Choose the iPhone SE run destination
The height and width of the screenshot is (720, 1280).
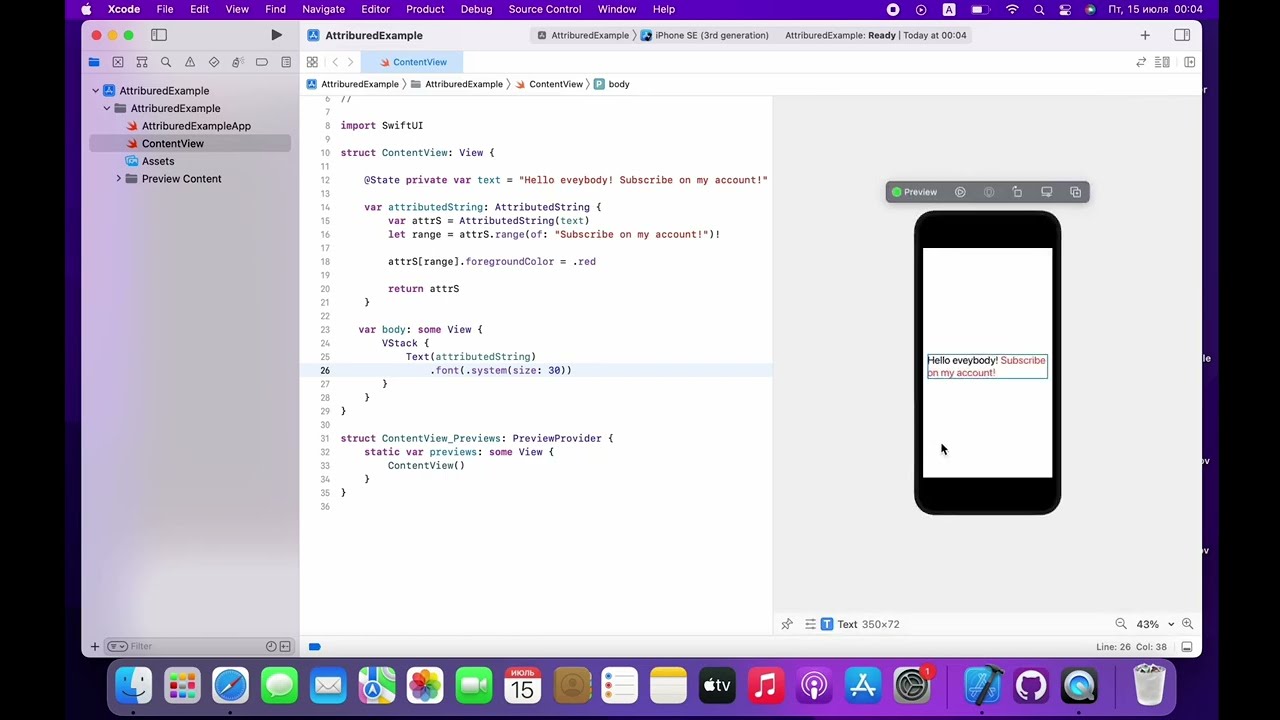coord(705,35)
